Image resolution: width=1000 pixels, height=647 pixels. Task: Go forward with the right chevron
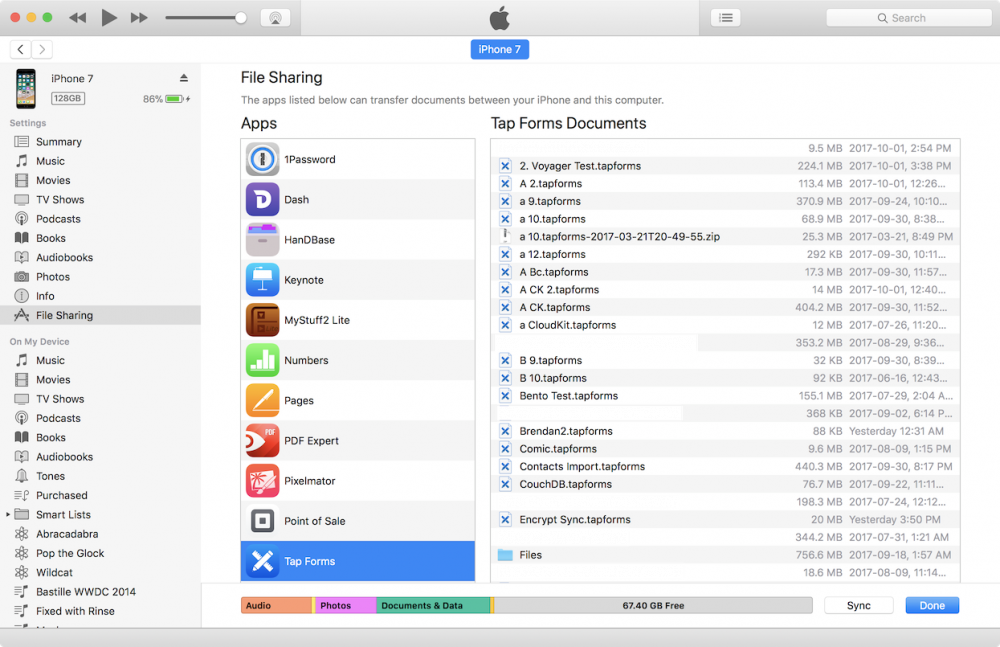coord(42,49)
